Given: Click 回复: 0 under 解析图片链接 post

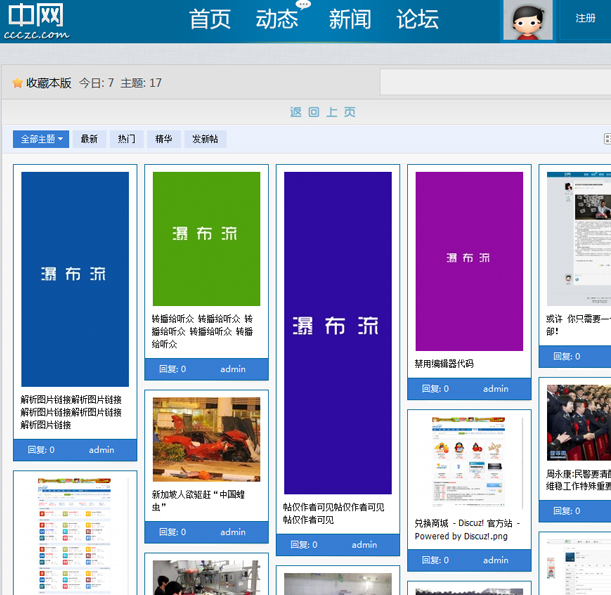Looking at the screenshot, I should (41, 450).
